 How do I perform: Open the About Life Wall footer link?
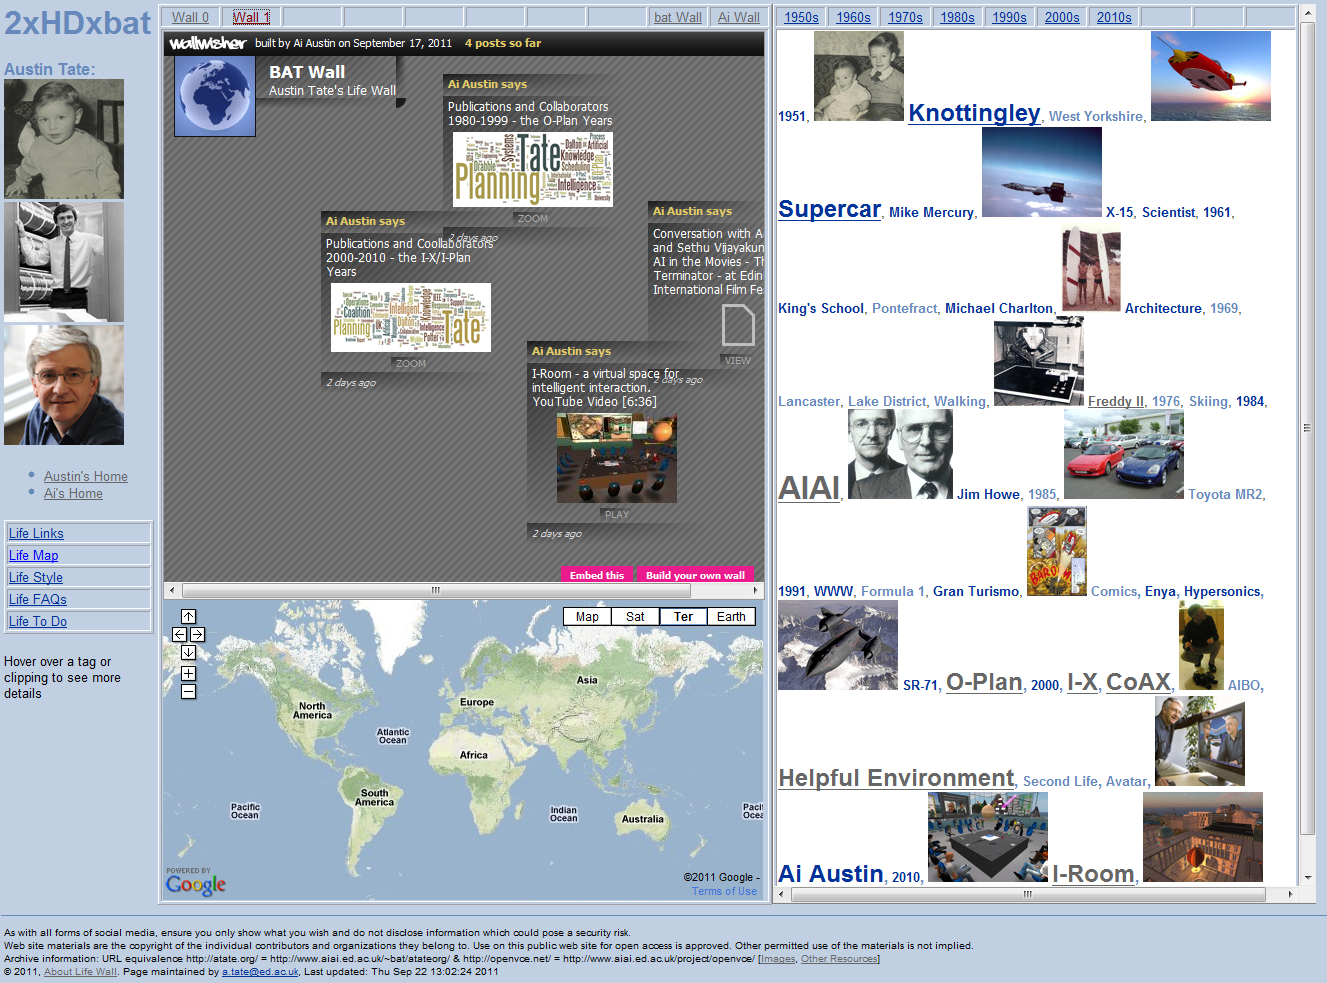click(x=80, y=972)
